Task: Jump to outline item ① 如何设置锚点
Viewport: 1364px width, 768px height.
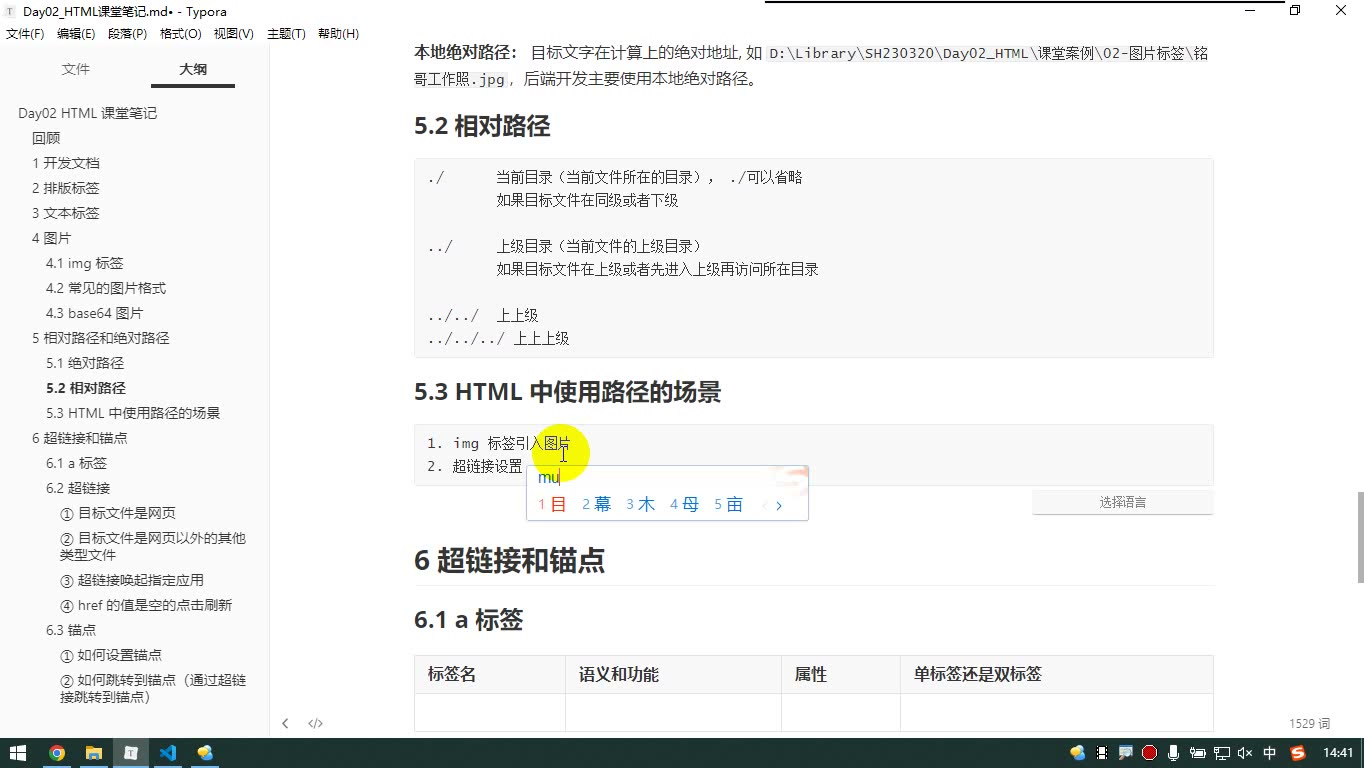Action: [111, 655]
